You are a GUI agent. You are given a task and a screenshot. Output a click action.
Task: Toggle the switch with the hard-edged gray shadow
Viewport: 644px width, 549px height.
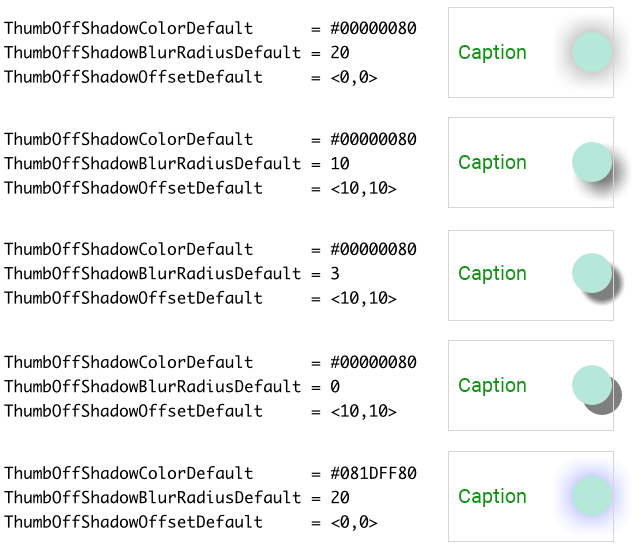tap(591, 385)
